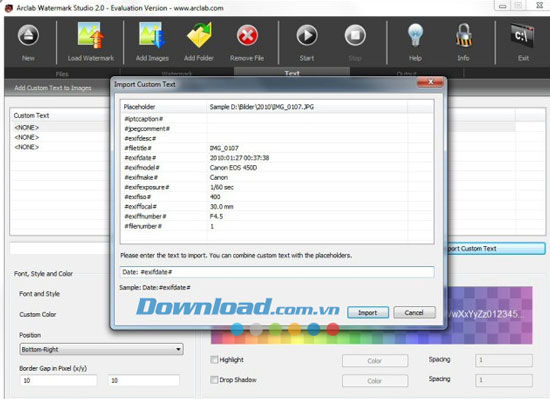Click the Start play icon

[307, 35]
